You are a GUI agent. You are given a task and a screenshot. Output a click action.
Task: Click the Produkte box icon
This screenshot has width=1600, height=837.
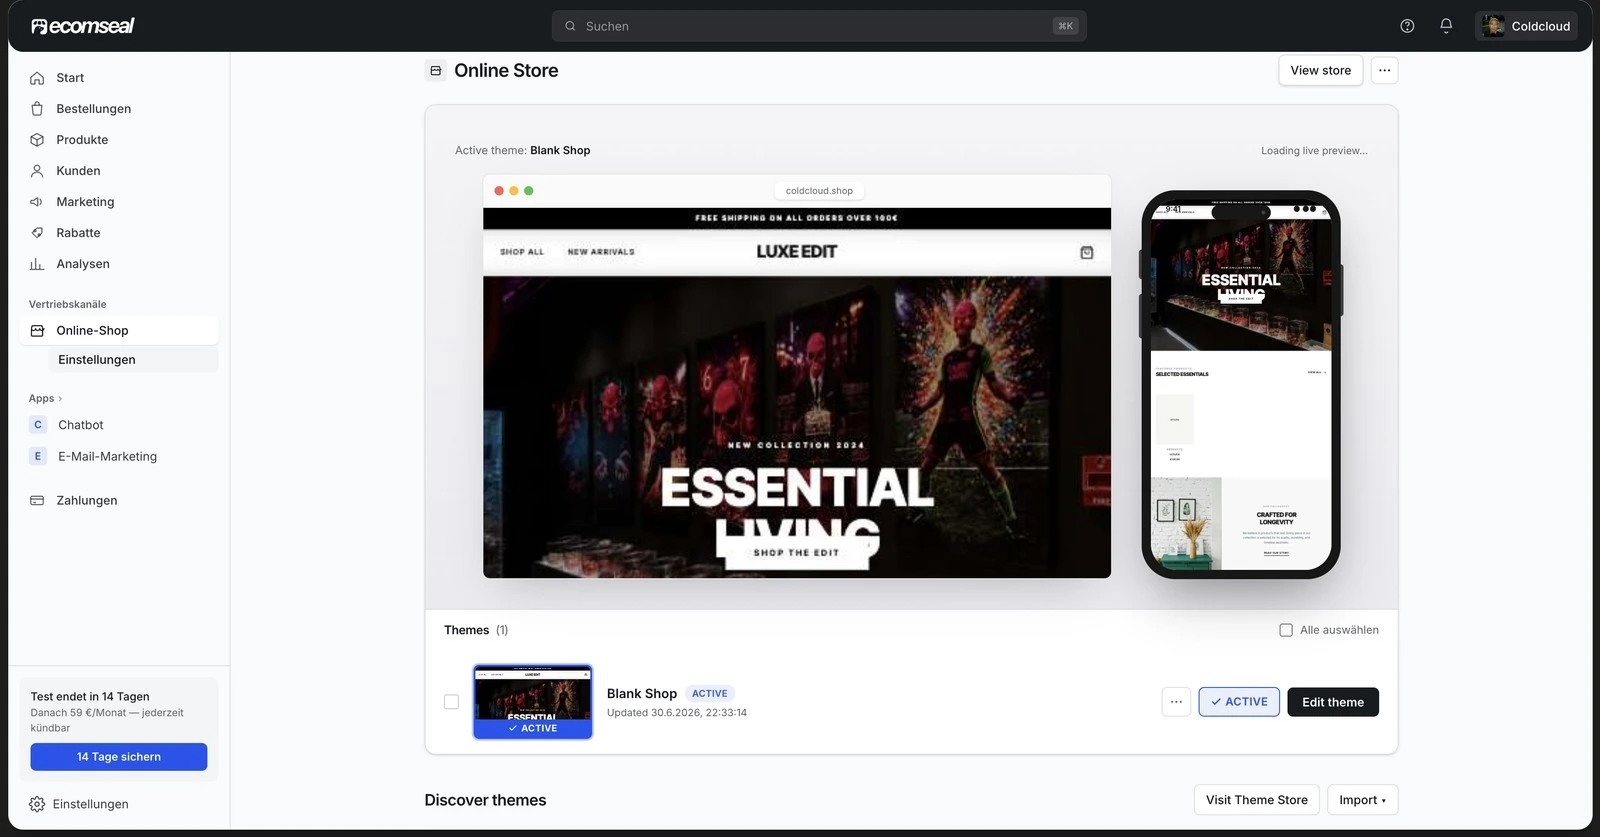pos(37,140)
